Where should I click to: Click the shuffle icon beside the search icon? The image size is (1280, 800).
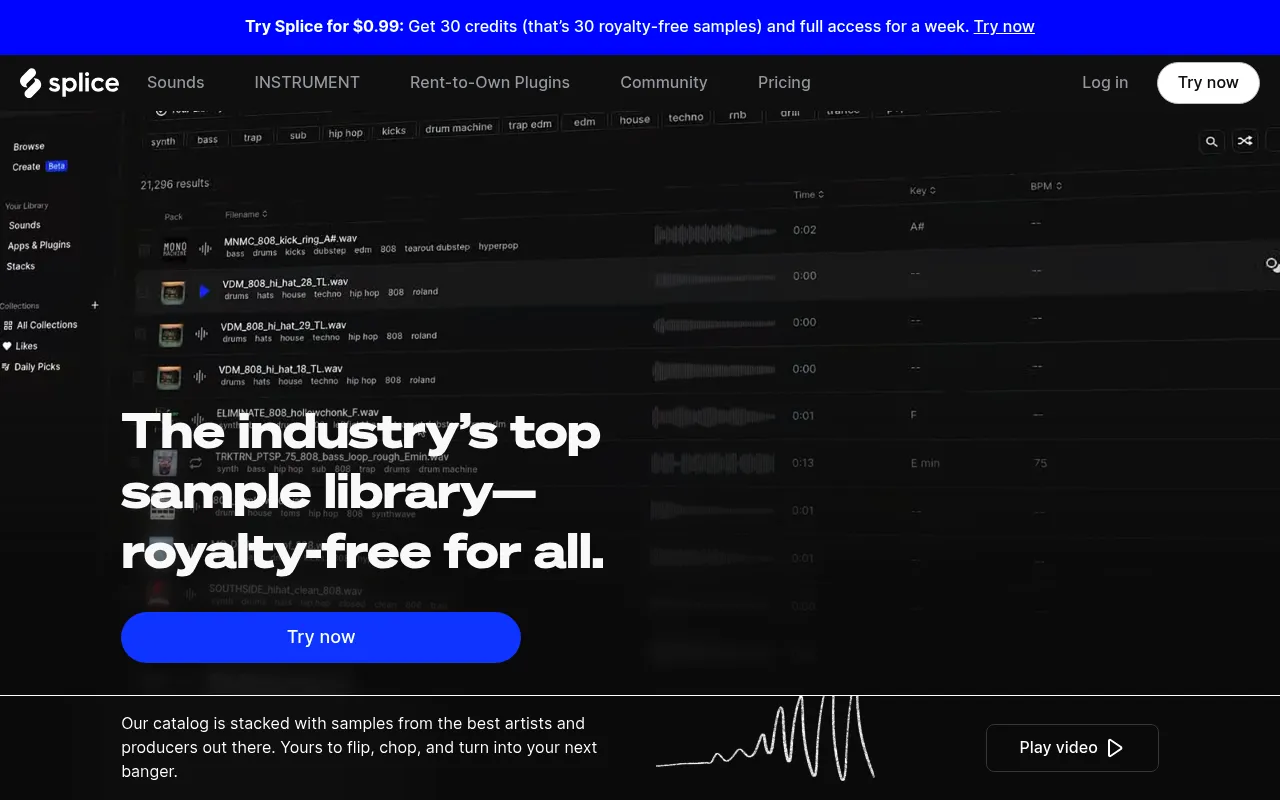tap(1245, 141)
